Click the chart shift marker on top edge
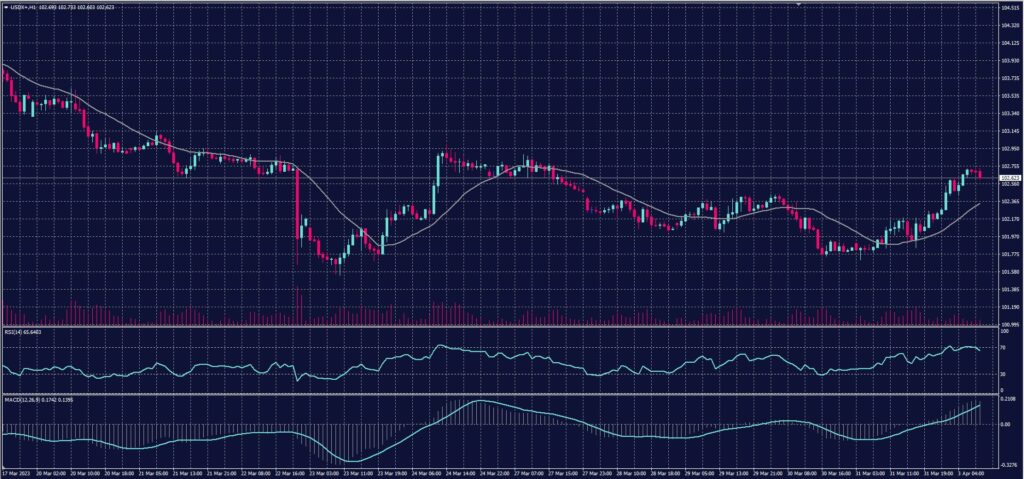This screenshot has width=1024, height=479. pyautogui.click(x=798, y=5)
